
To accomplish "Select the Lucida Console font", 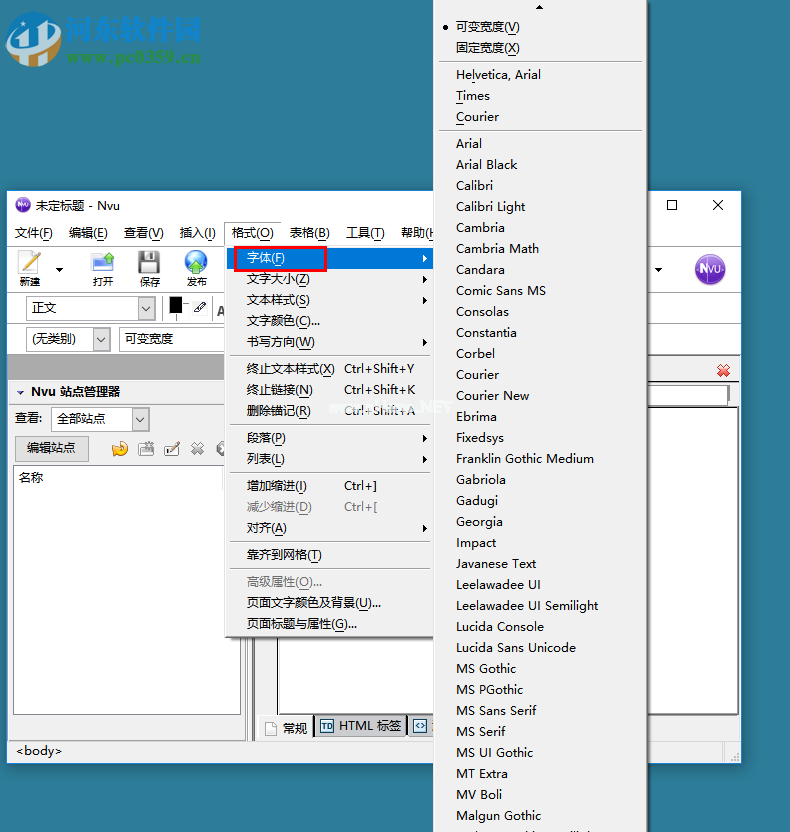I will pyautogui.click(x=540, y=627).
